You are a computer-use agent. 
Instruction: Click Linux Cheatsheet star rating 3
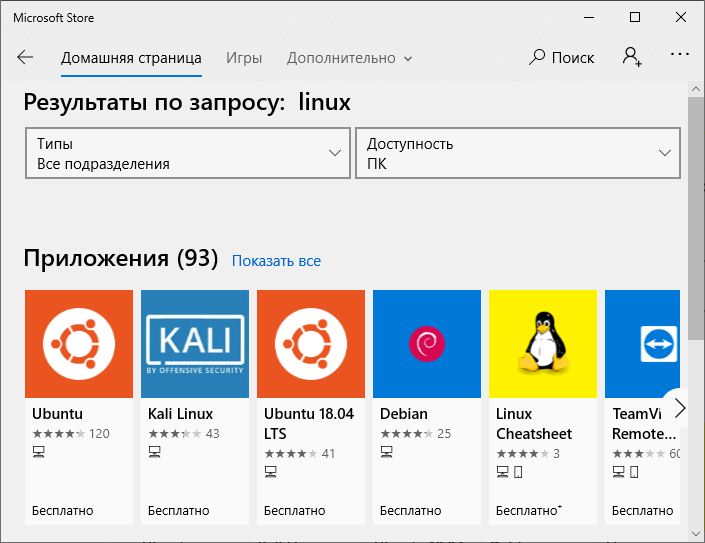528,453
